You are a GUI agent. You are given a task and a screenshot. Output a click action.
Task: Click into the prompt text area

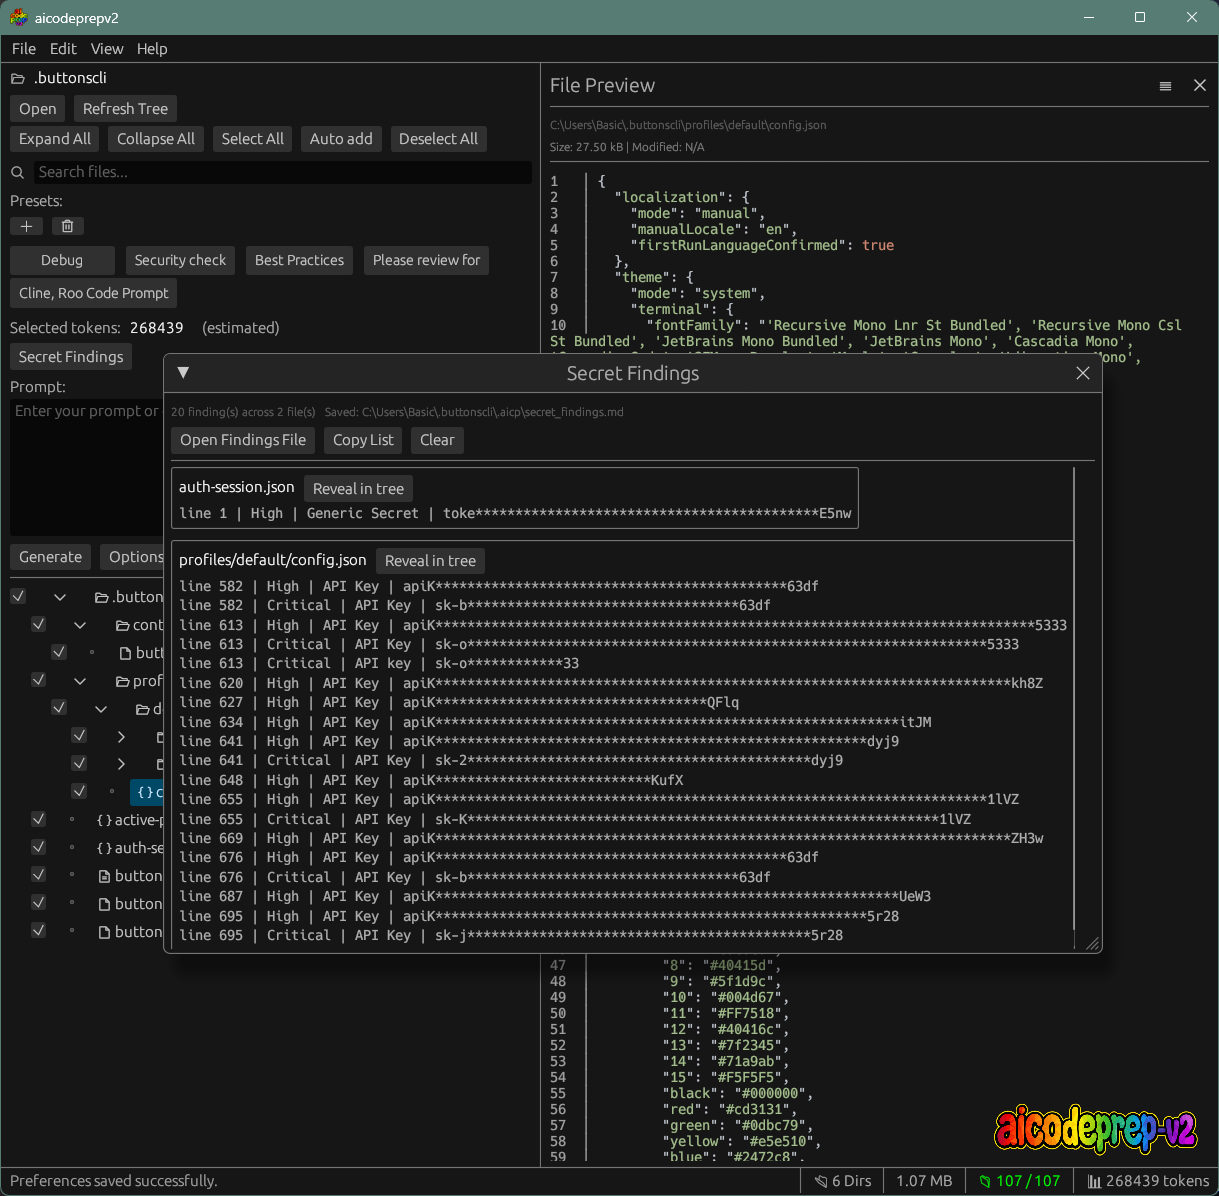[87, 467]
